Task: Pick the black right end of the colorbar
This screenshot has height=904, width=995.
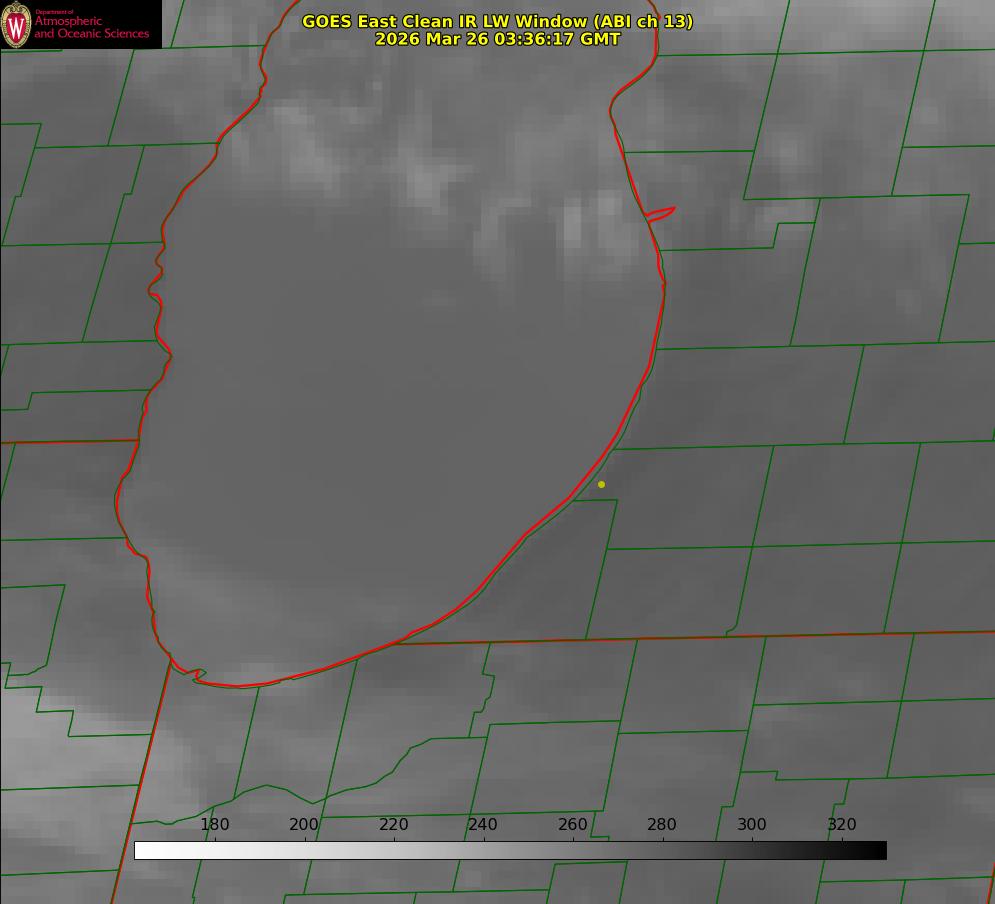Action: pyautogui.click(x=879, y=851)
